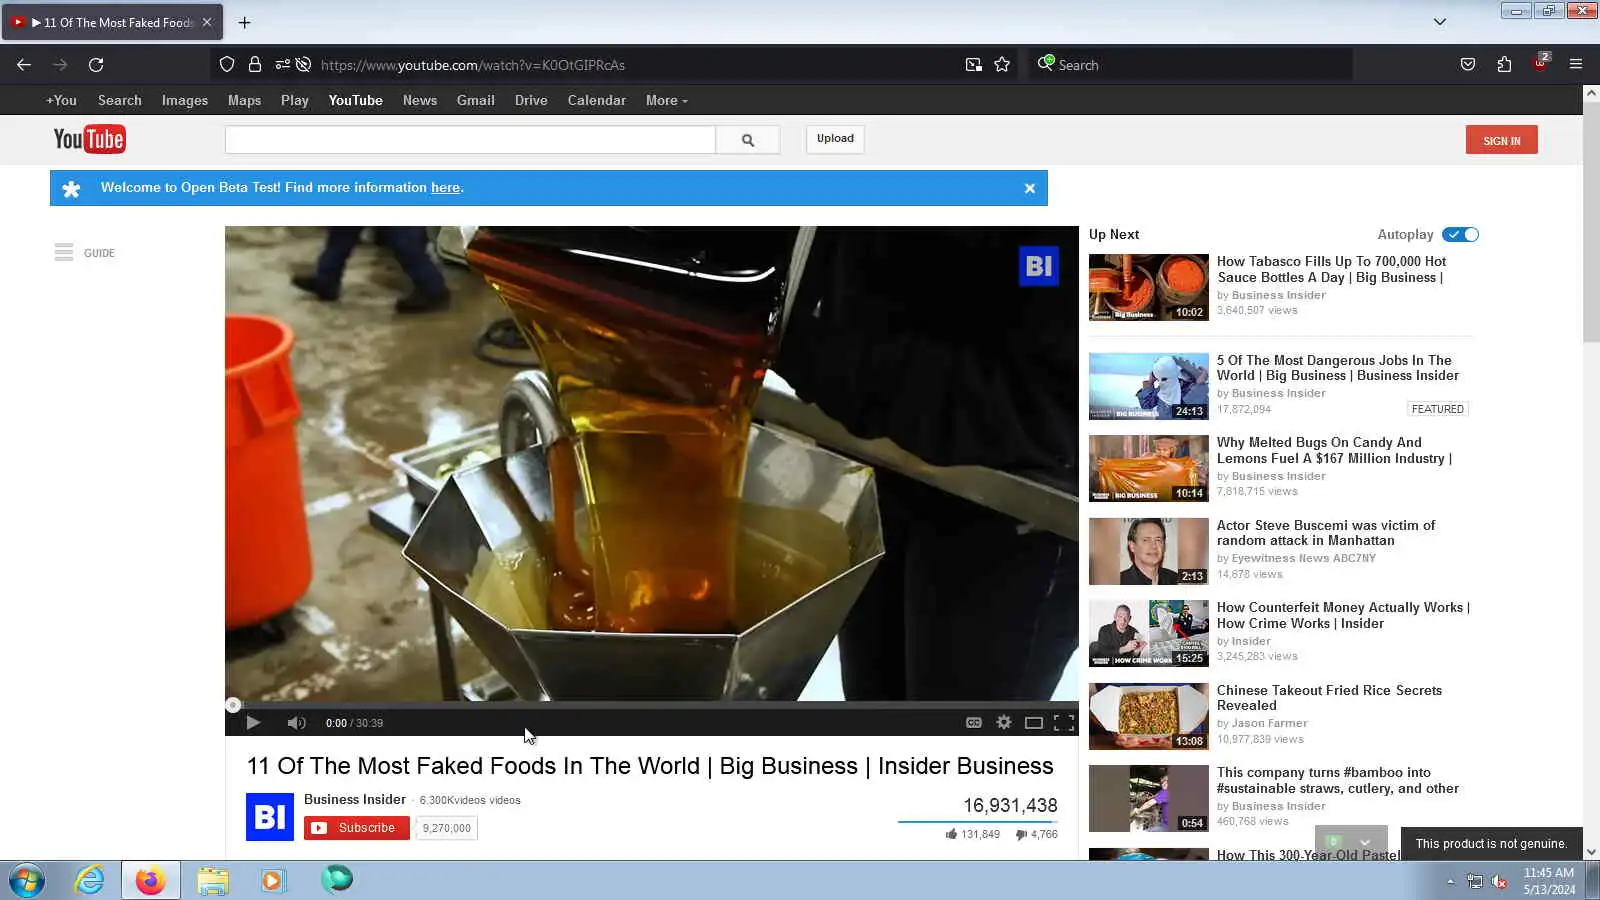Open 'Chinese Takeout Fried Rice Secrets' video
This screenshot has width=1600, height=900.
point(1329,698)
